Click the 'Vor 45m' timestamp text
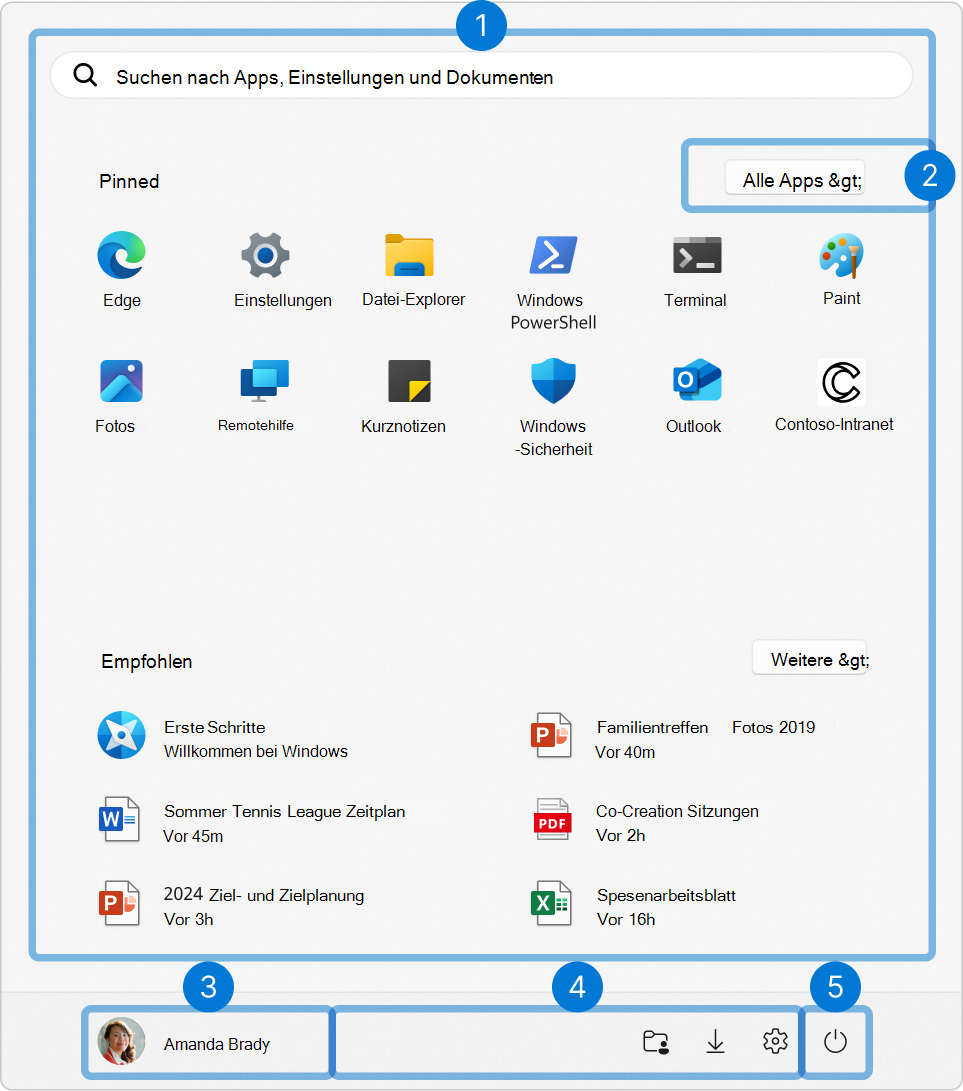The height and width of the screenshot is (1091, 963). tap(193, 836)
